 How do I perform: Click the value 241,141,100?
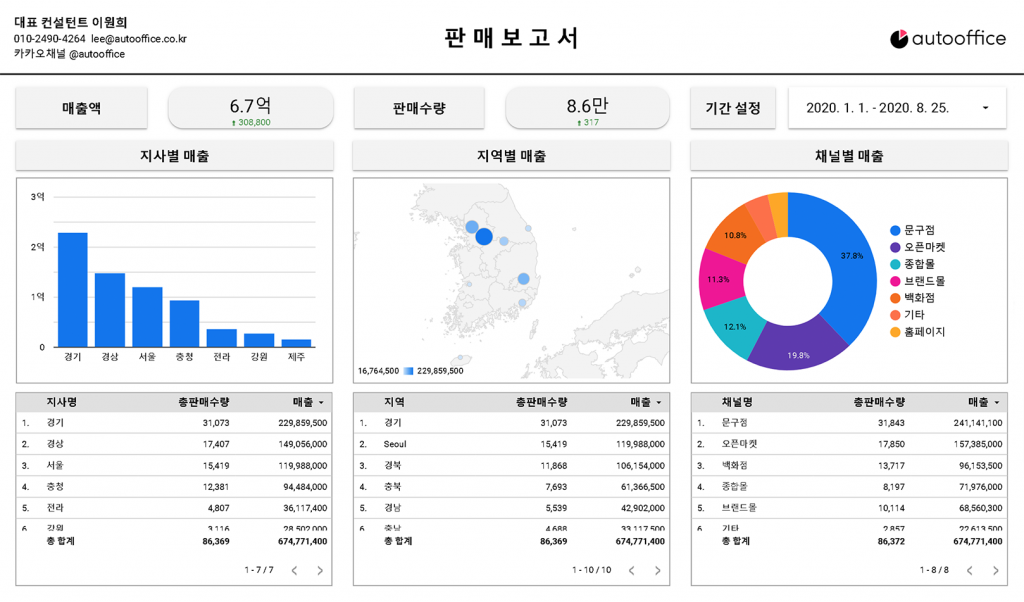tap(978, 423)
